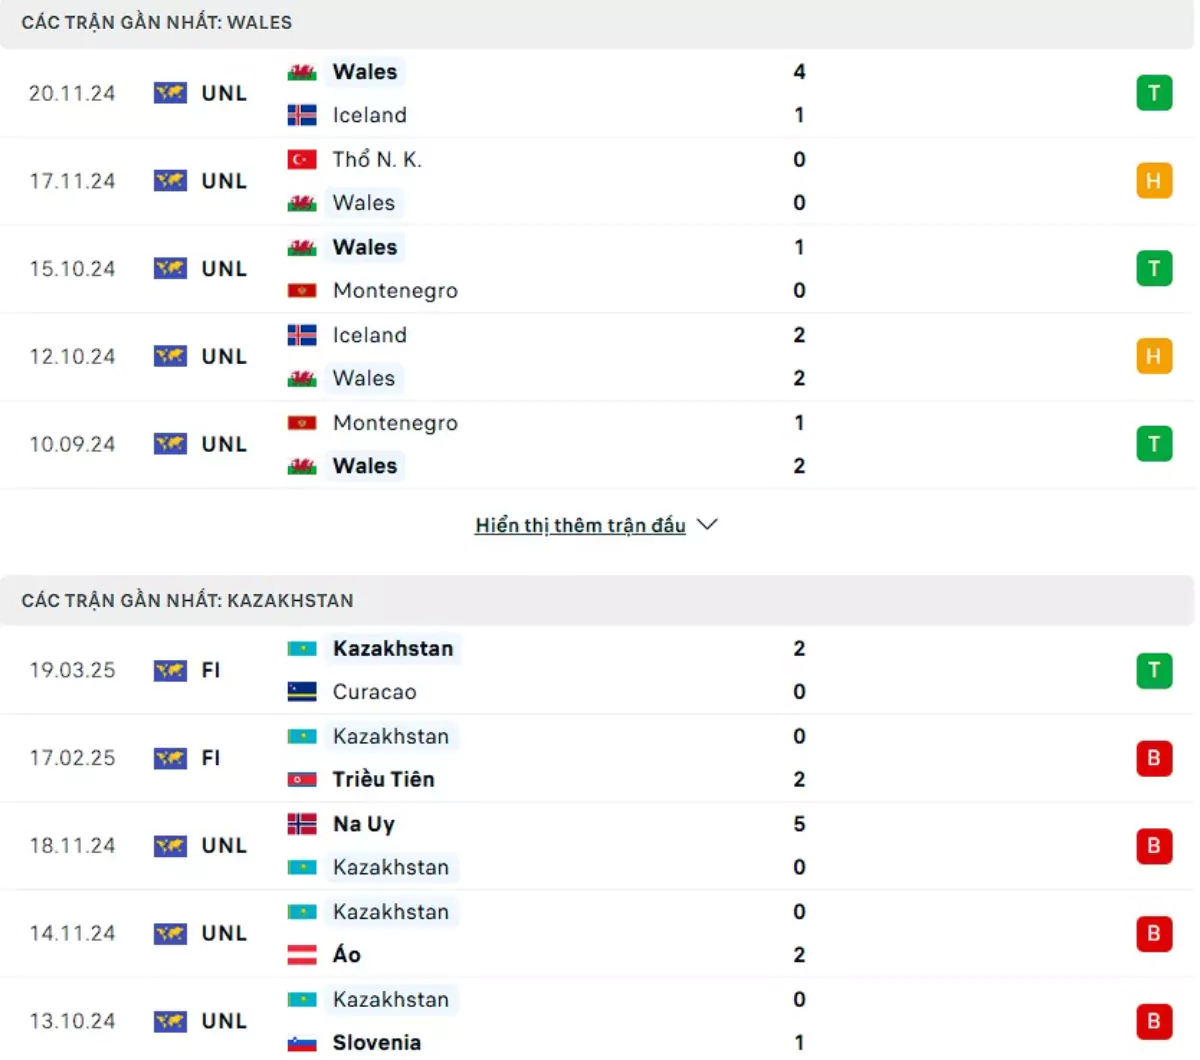This screenshot has width=1200, height=1060.
Task: Click the green T badge for Wales vs Iceland 20.11.24
Action: (1154, 93)
